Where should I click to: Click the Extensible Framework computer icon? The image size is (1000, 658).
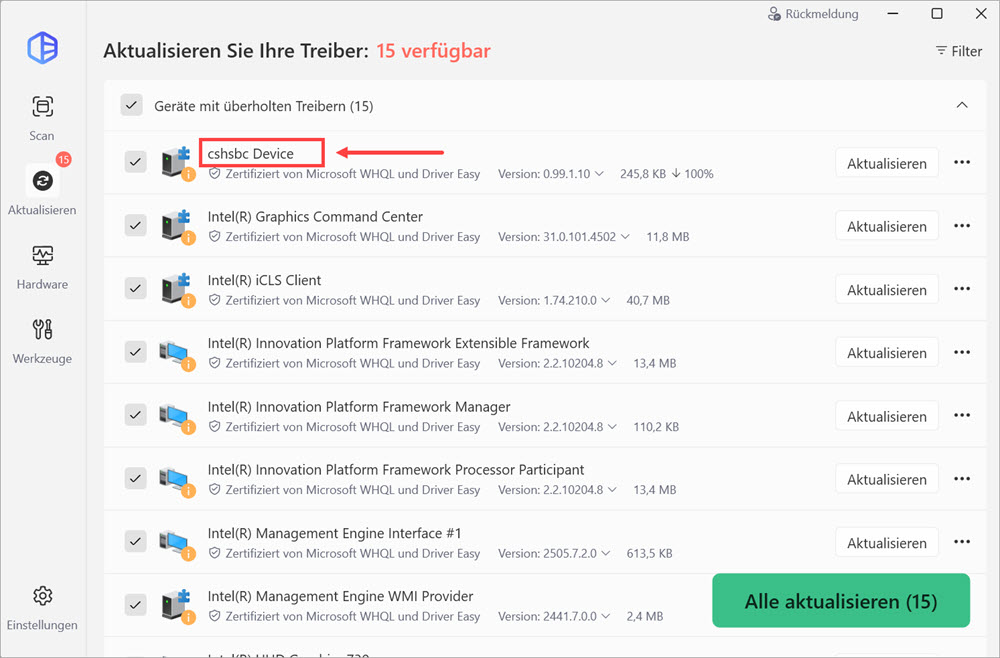point(177,355)
